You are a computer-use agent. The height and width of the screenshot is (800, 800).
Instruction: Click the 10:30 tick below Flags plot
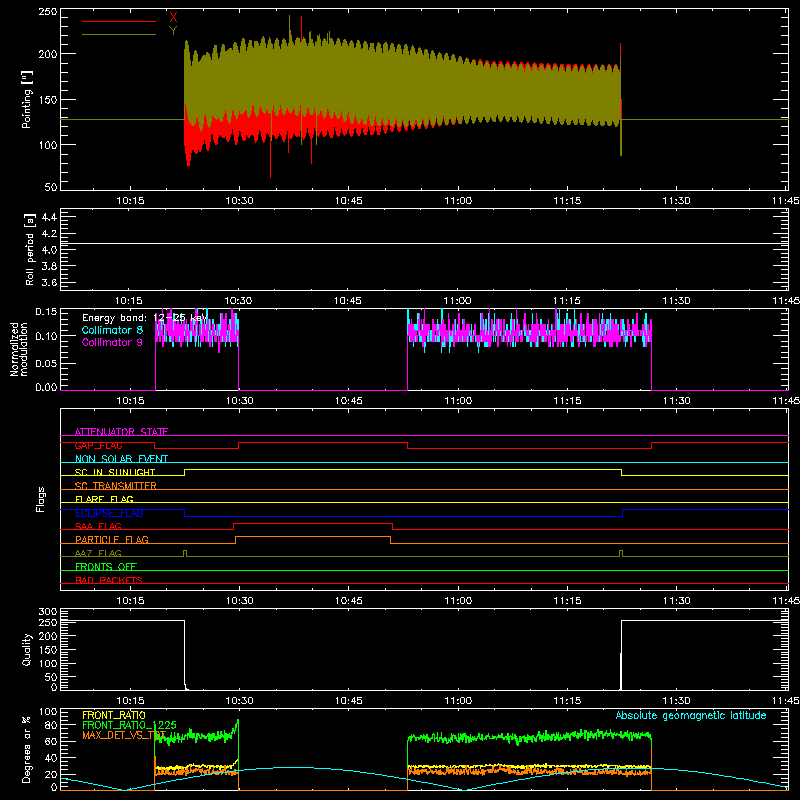click(239, 601)
